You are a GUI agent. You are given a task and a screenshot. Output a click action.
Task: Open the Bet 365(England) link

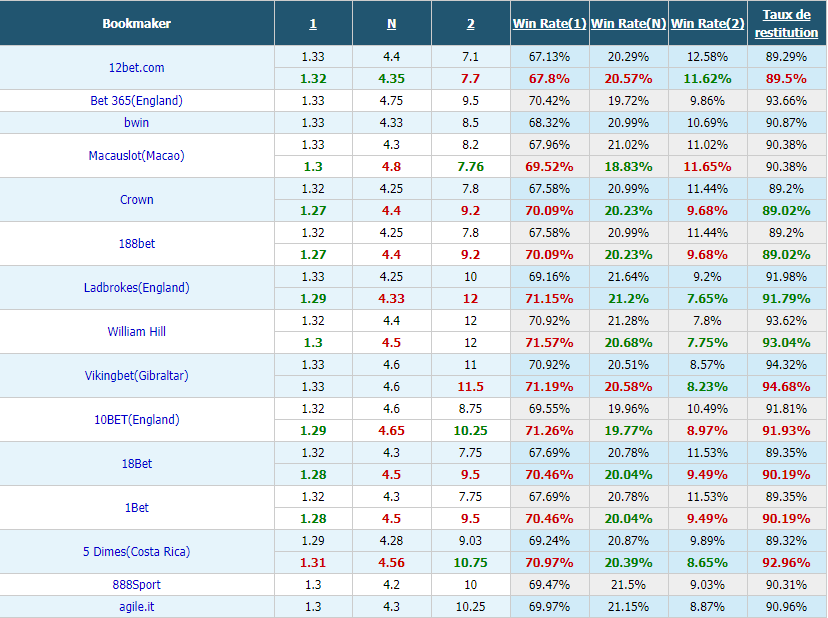click(137, 100)
